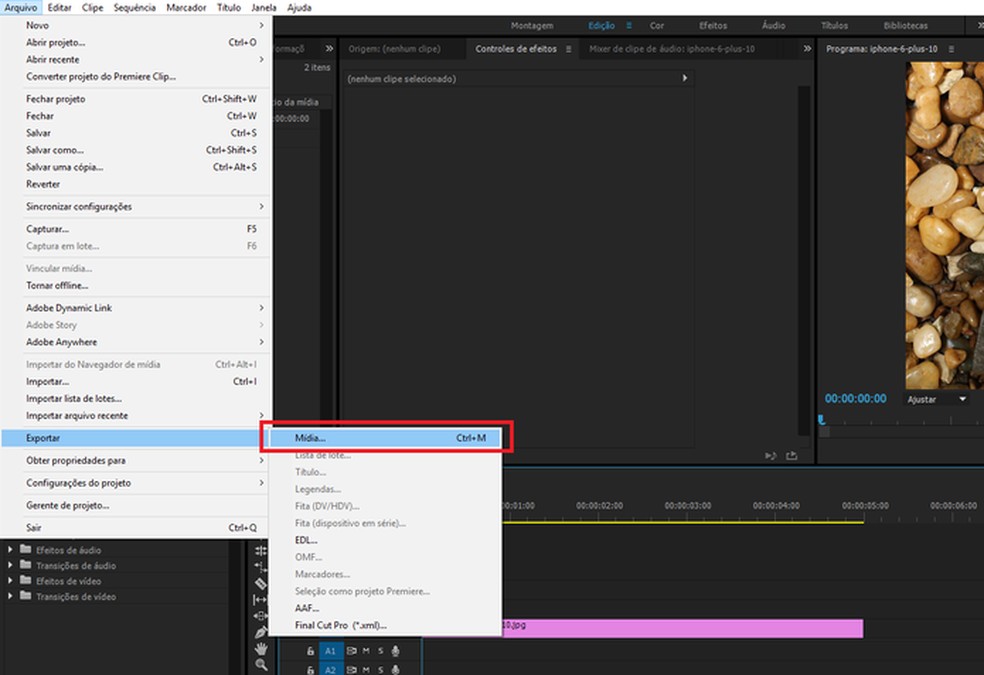Select the Pen tool
This screenshot has height=675, width=984.
click(261, 632)
